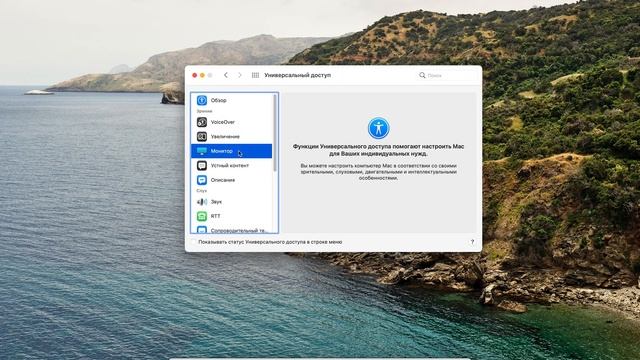Go forward with the right arrow

[x=240, y=75]
